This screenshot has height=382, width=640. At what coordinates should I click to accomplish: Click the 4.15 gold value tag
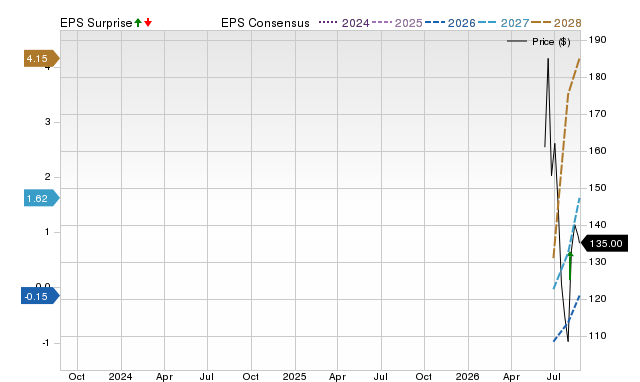42,59
